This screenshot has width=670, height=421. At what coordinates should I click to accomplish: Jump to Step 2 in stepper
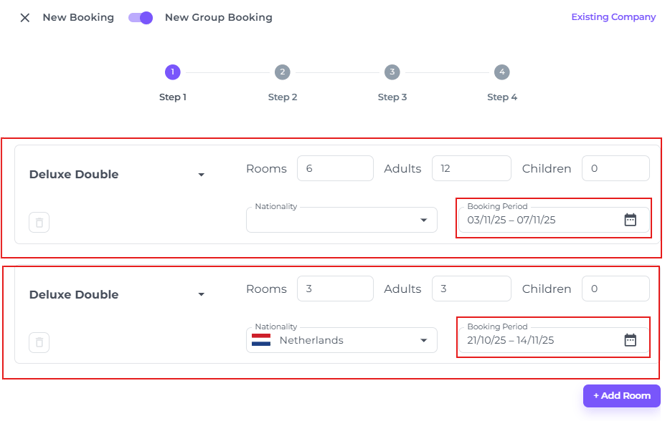coord(282,72)
